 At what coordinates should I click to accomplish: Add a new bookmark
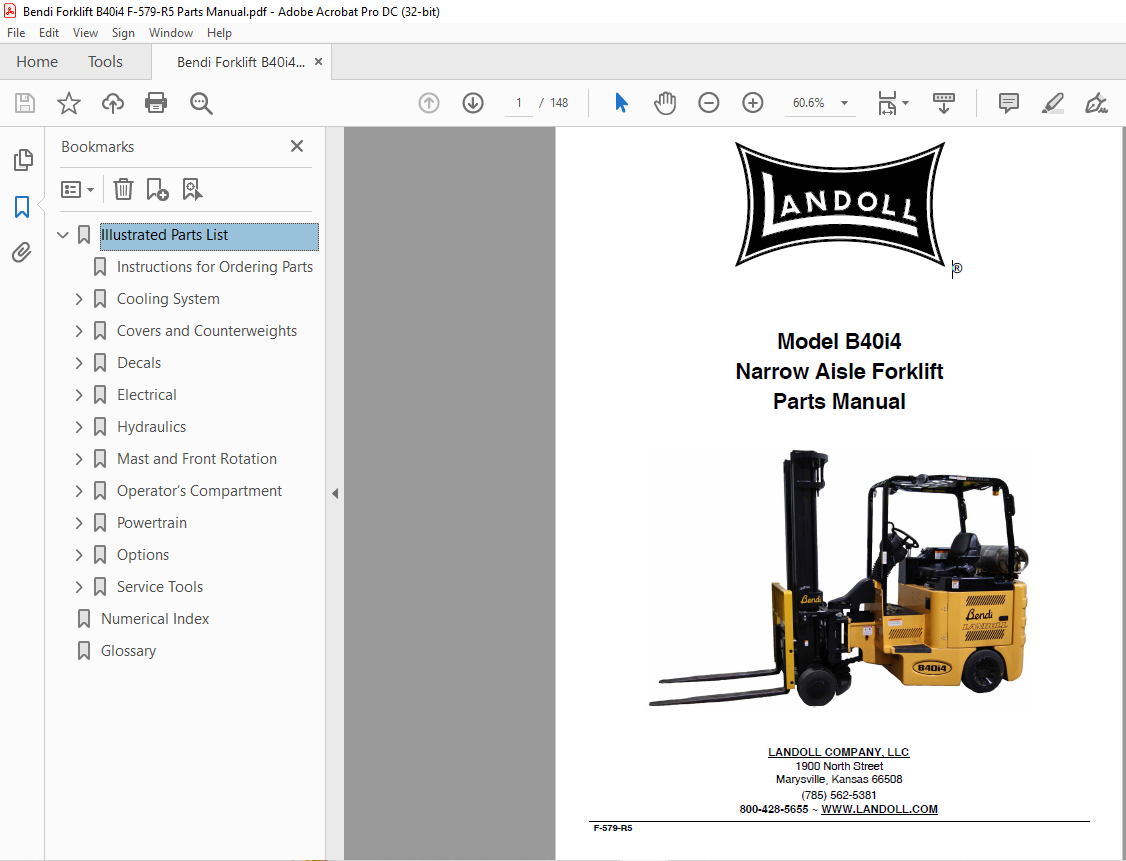click(x=157, y=190)
